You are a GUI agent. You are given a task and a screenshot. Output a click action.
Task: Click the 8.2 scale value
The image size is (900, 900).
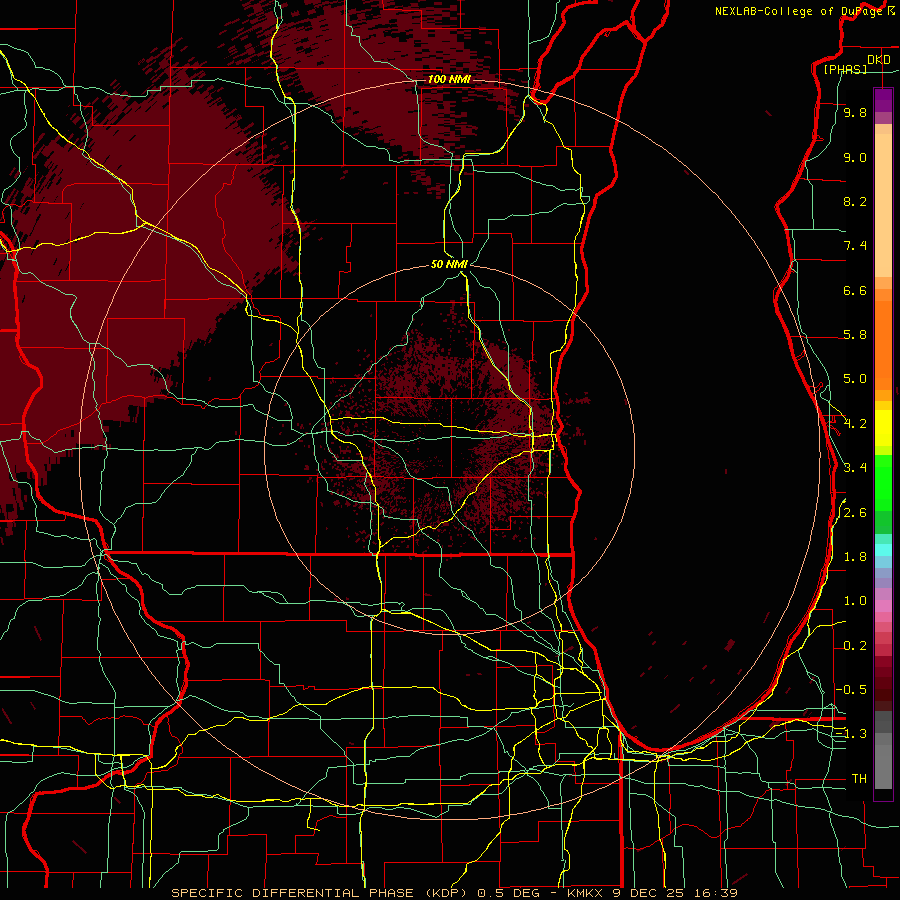(x=855, y=201)
